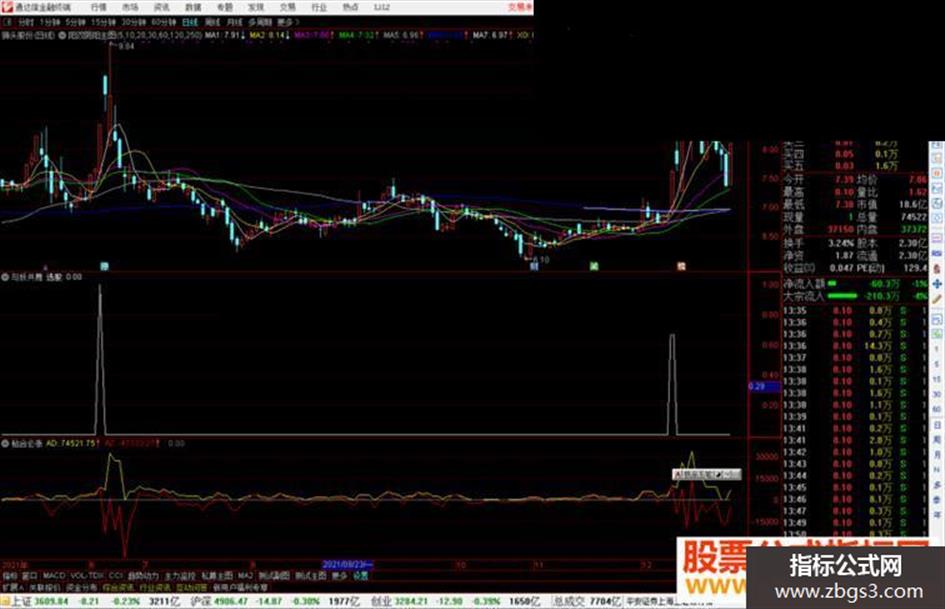The height and width of the screenshot is (609, 945).
Task: Click the 多 shortcut in right toolbar
Action: 937,485
